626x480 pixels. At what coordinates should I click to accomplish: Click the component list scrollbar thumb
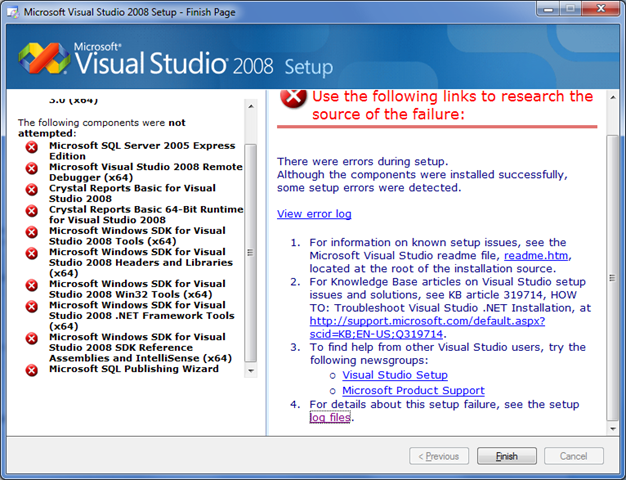coord(251,253)
